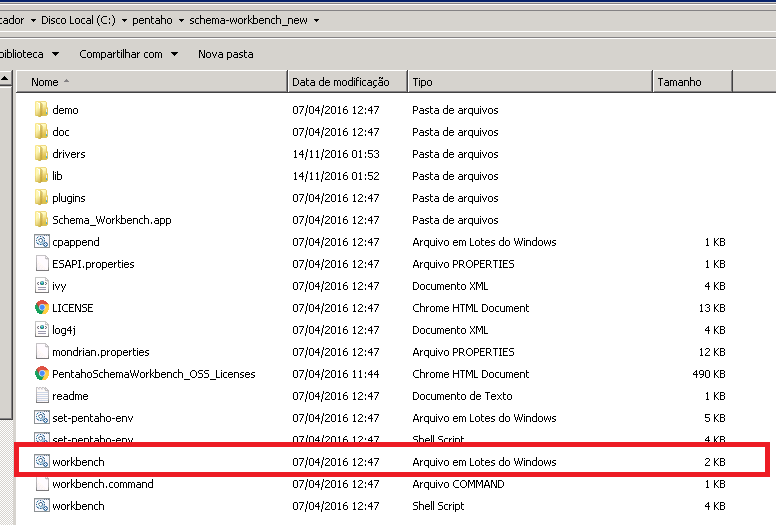Click the readme text document icon
The image size is (776, 525).
coord(42,396)
